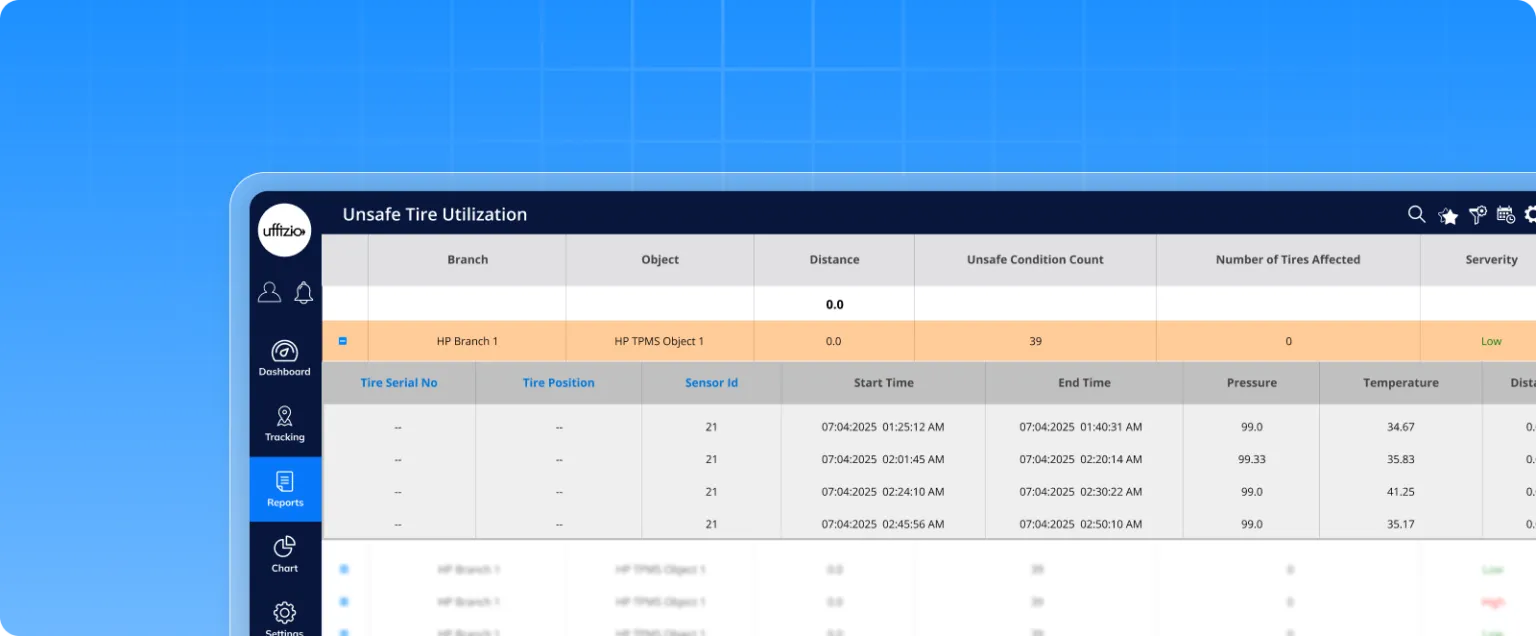Select the Reports sidebar item

point(285,489)
